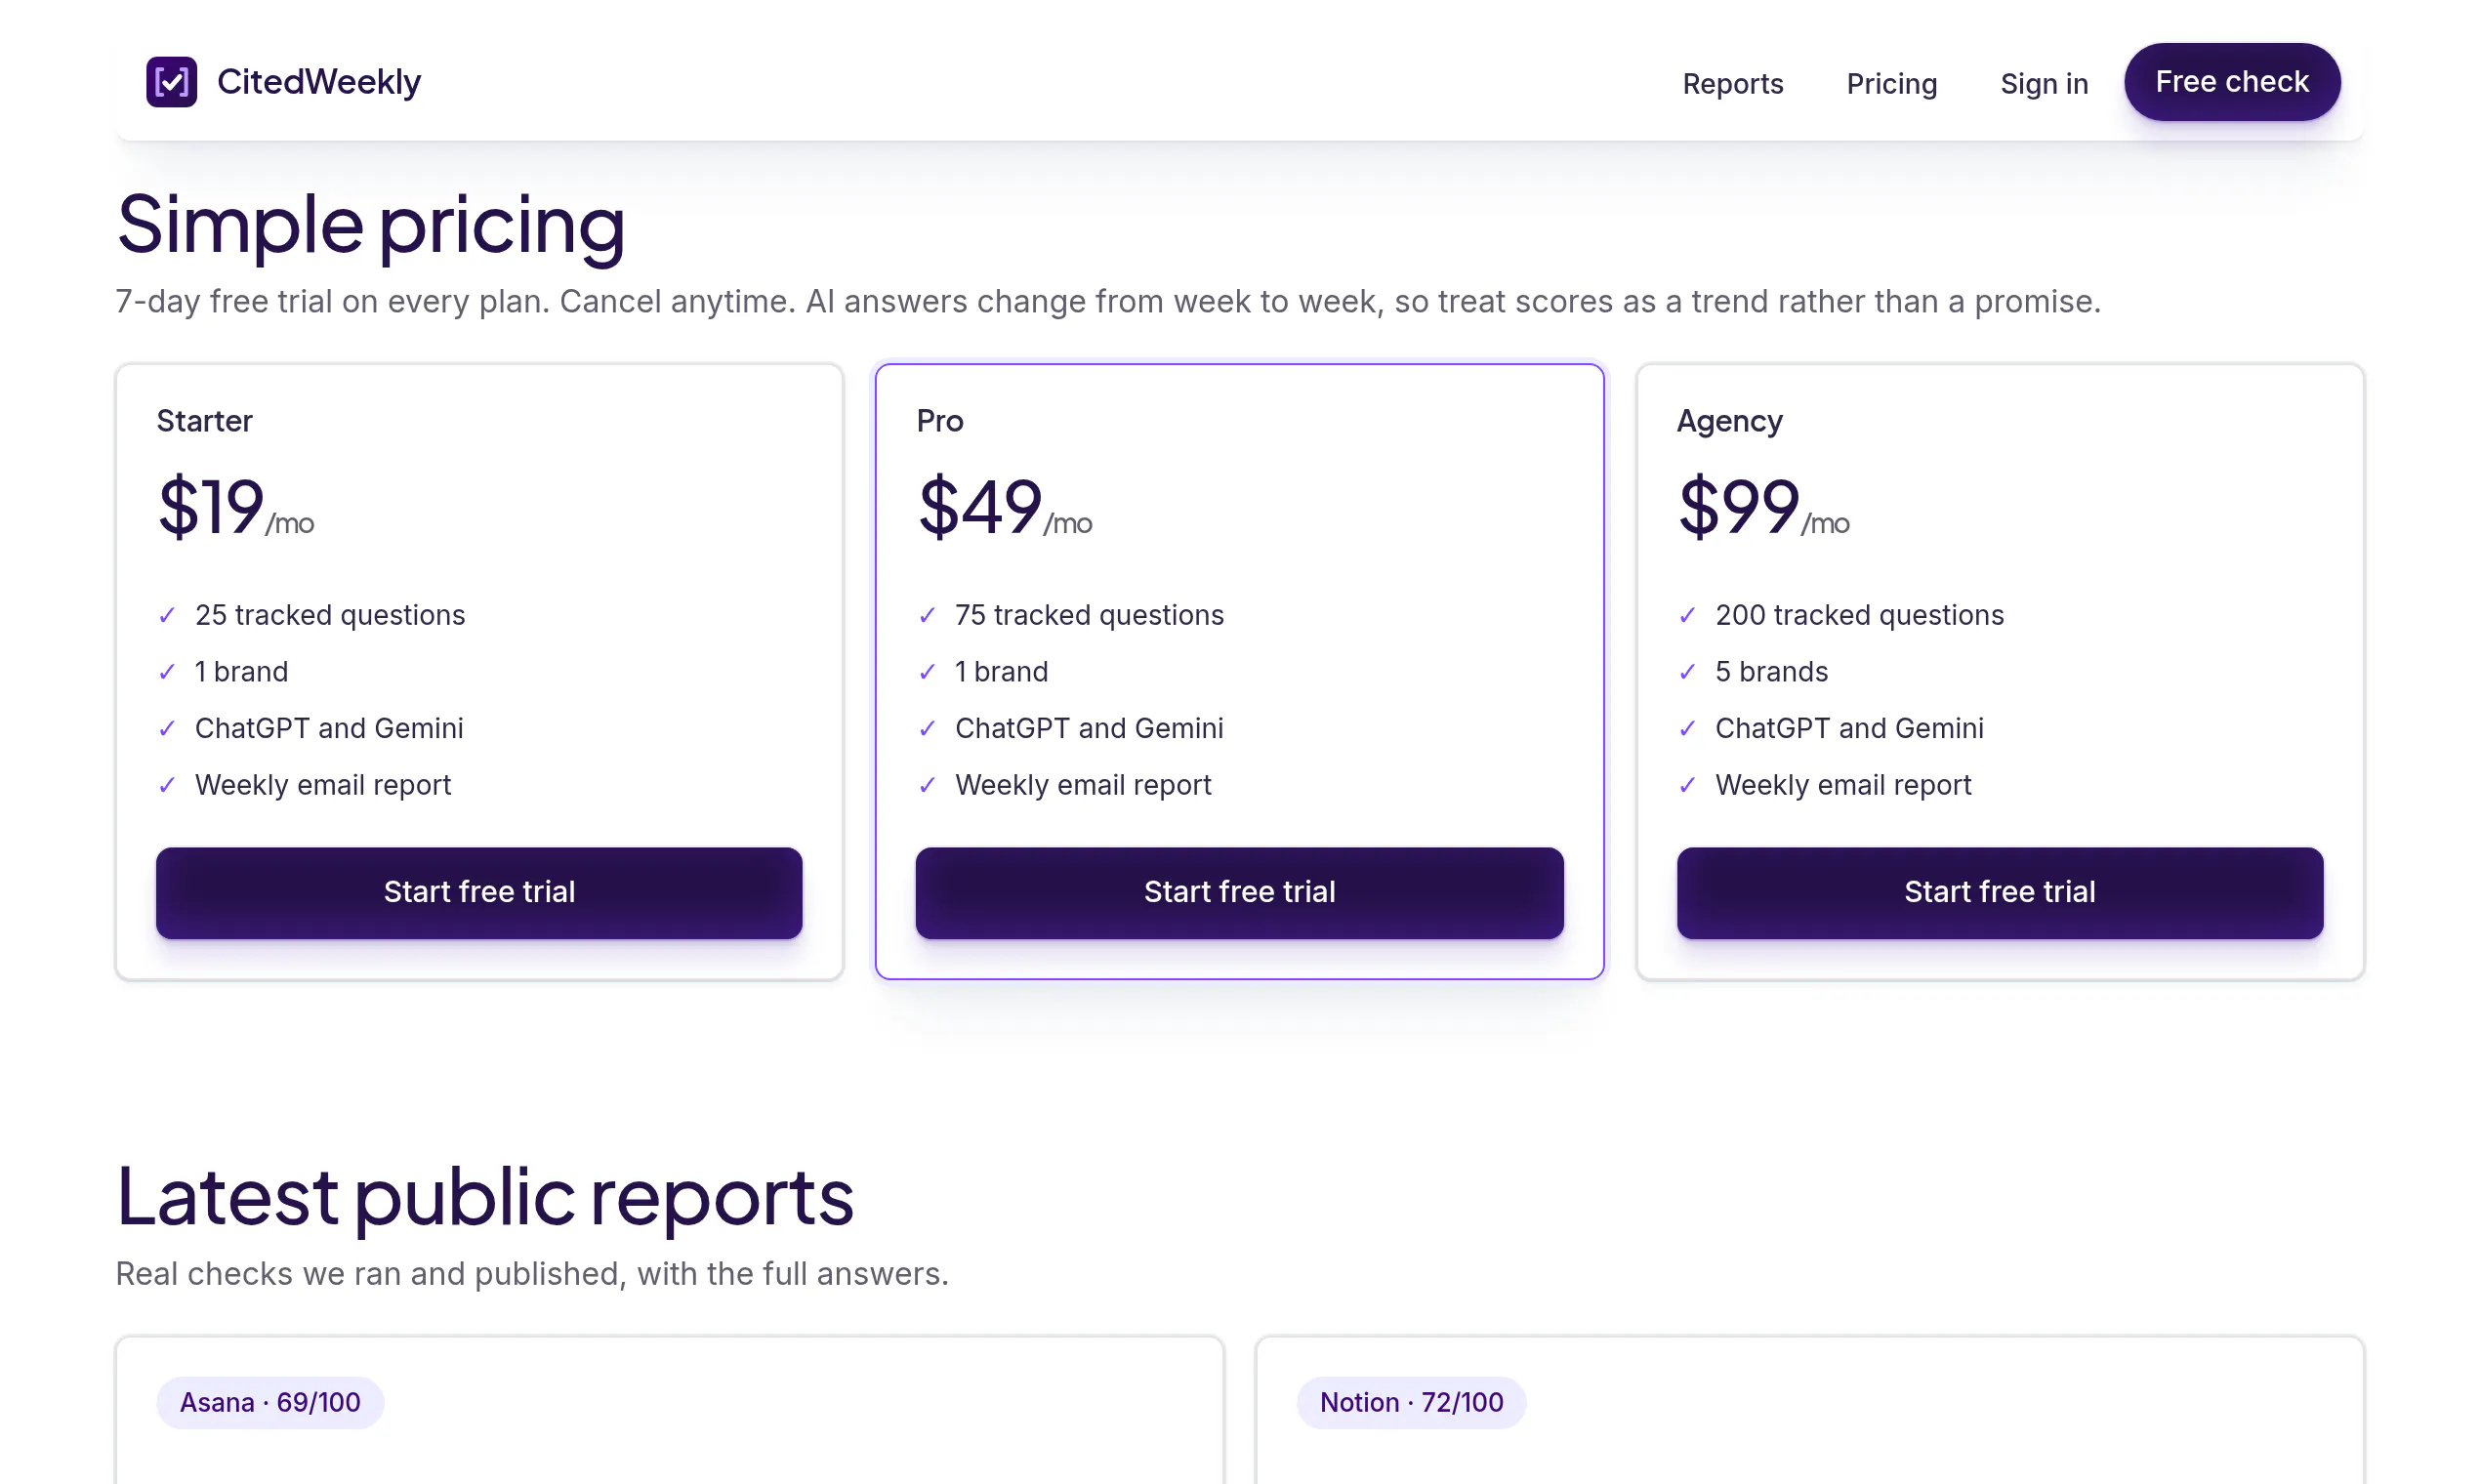The width and height of the screenshot is (2480, 1484).
Task: Click the $19 Starter price
Action: coord(211,506)
